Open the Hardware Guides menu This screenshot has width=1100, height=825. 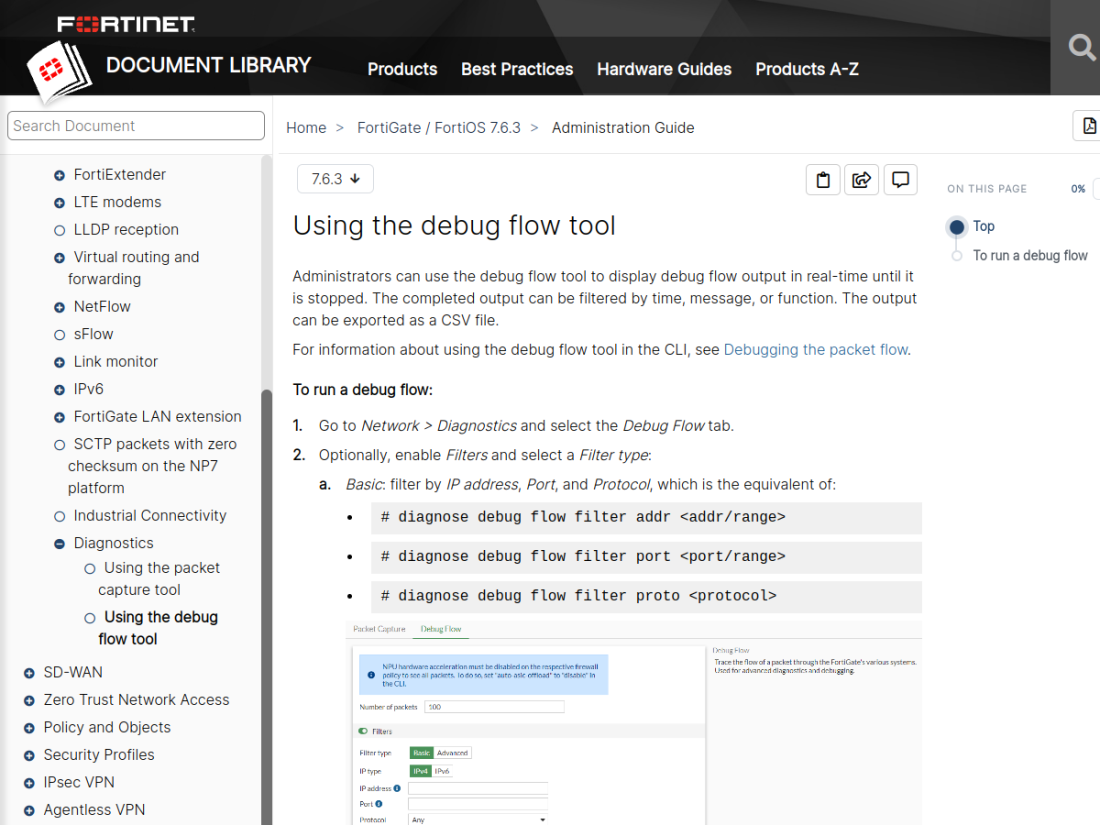click(x=664, y=69)
